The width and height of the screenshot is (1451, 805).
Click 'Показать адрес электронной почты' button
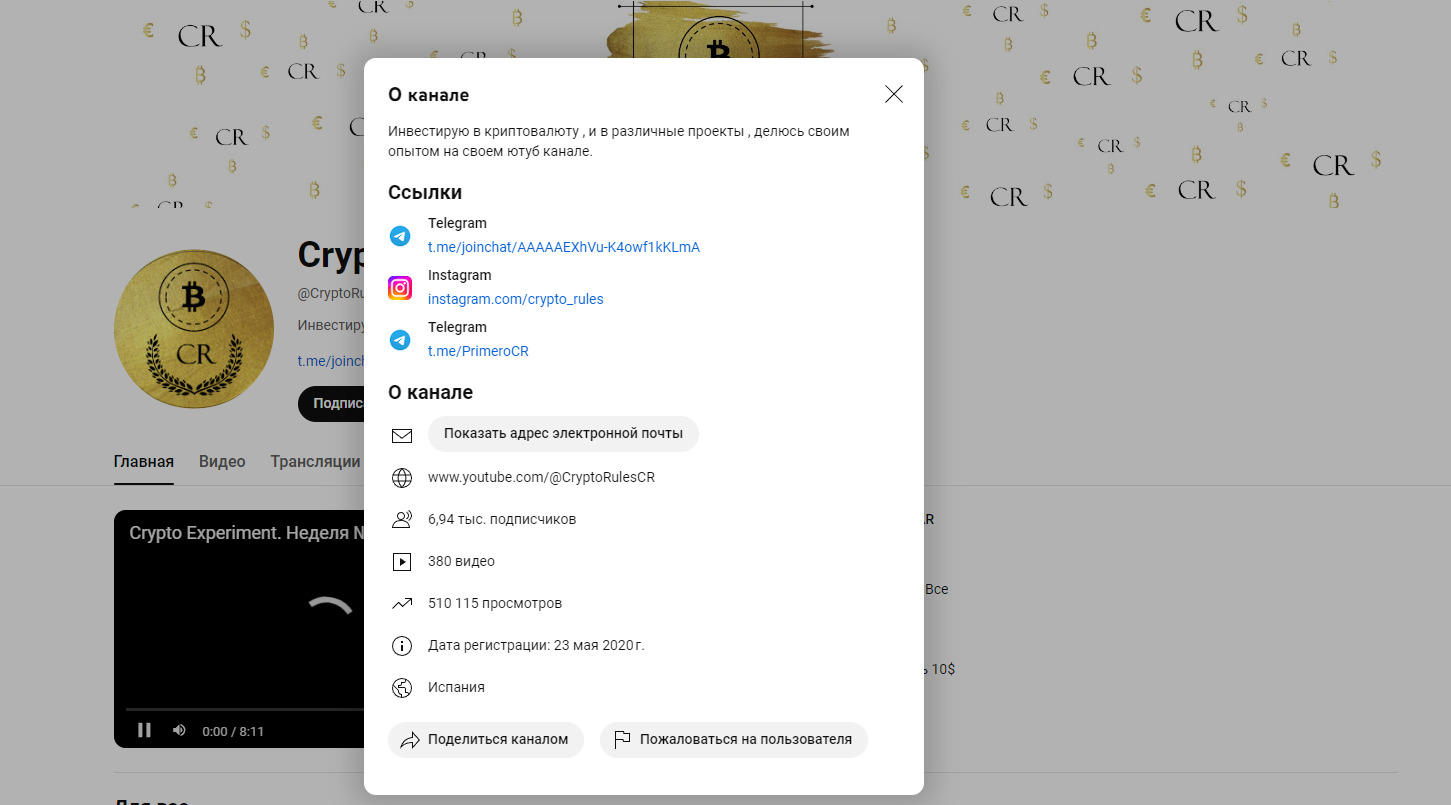click(x=563, y=434)
